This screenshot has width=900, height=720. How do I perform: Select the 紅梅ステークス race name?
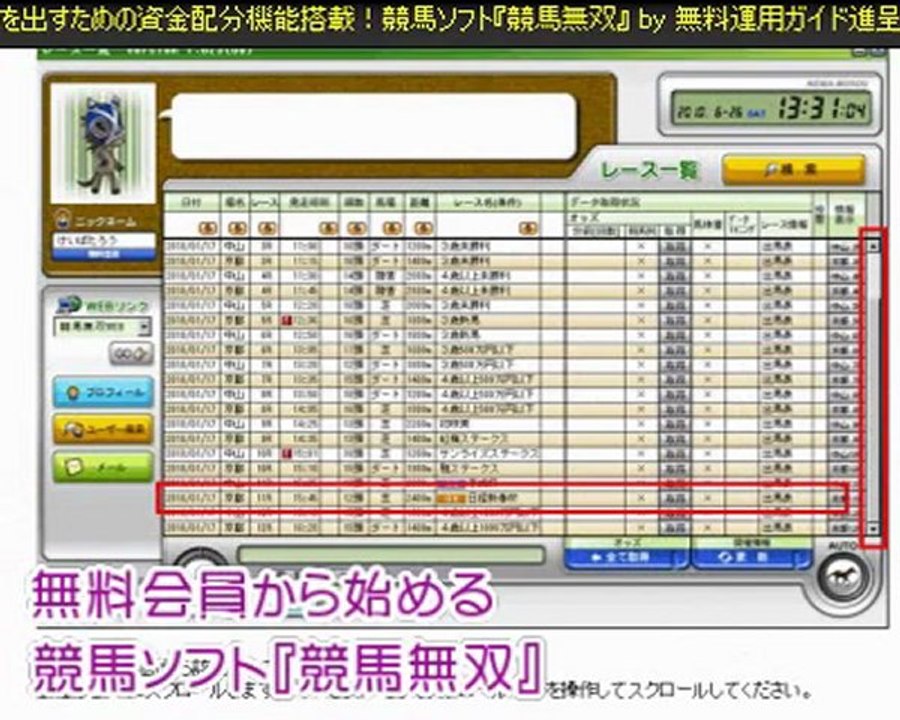tap(474, 439)
